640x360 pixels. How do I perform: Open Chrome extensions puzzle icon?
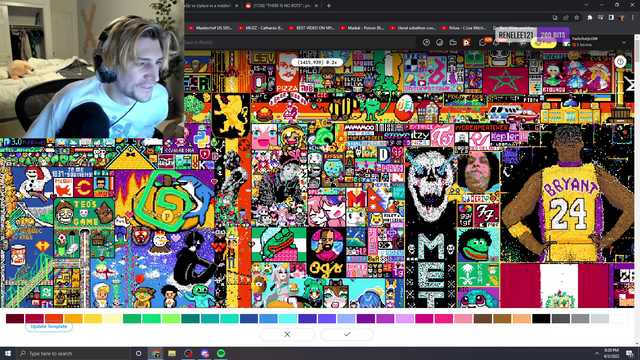click(590, 18)
